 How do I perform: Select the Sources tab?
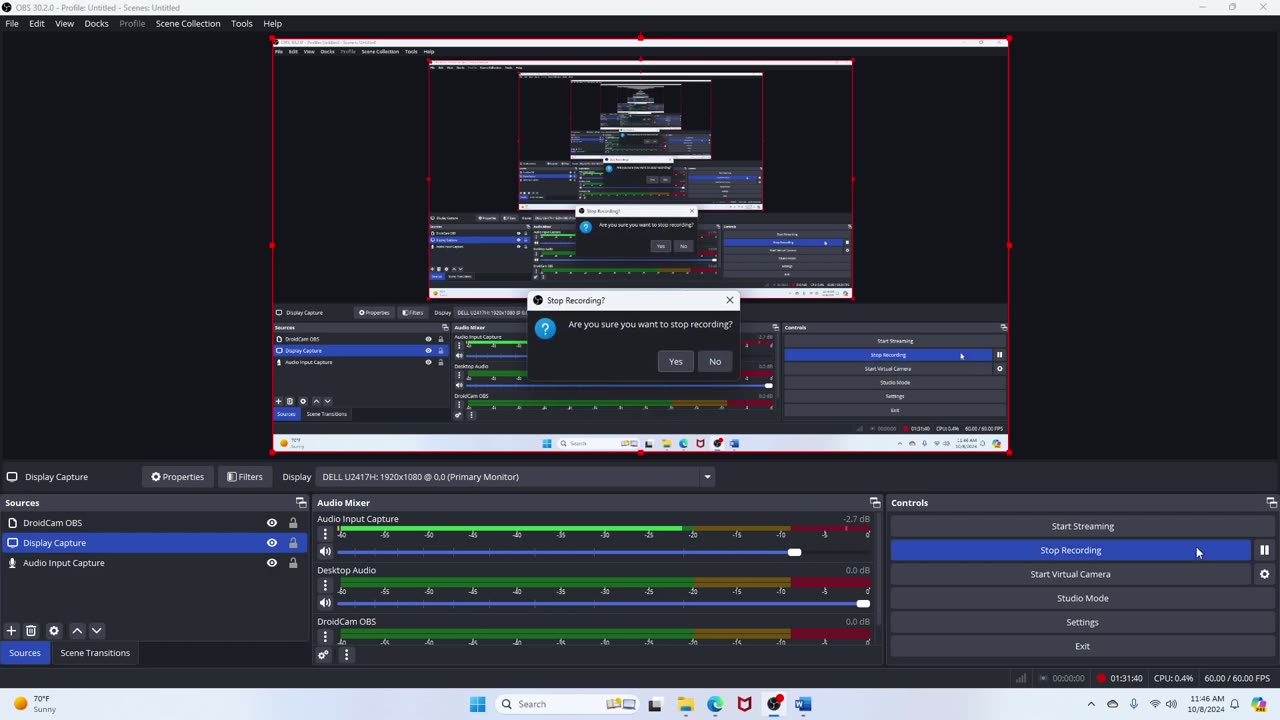[x=25, y=653]
